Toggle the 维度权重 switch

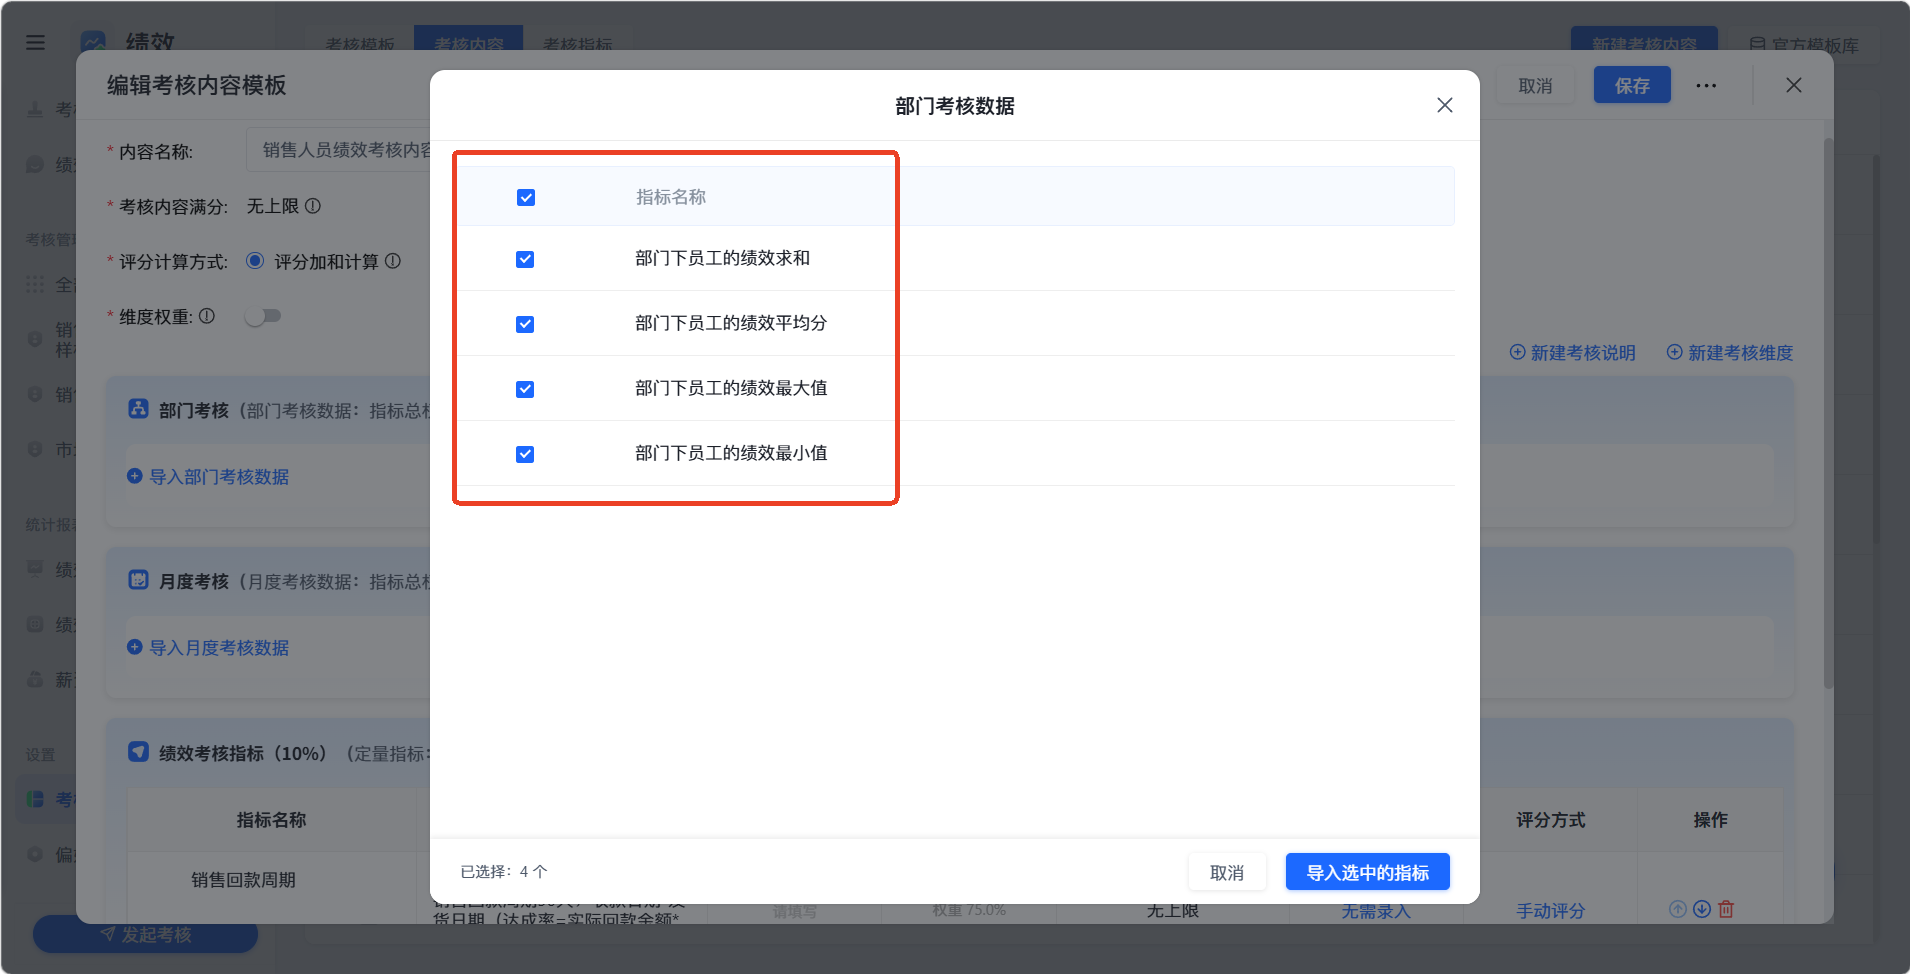coord(263,316)
